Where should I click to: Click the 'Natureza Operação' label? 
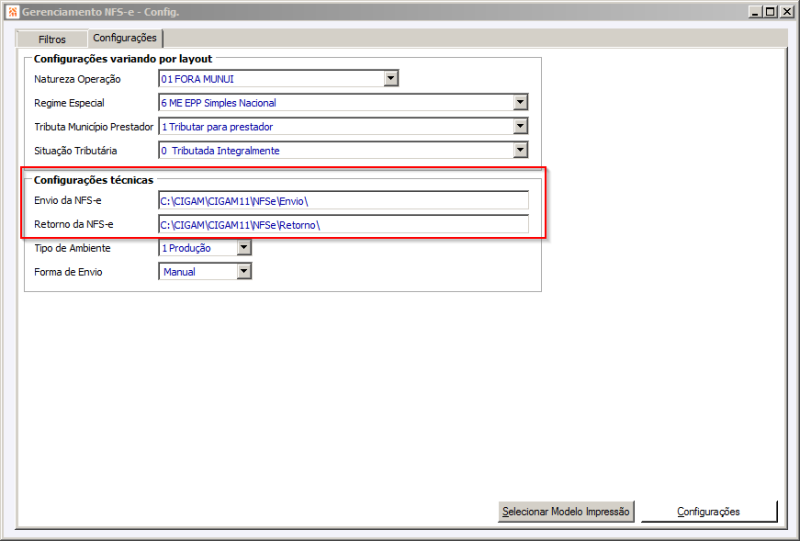(78, 79)
